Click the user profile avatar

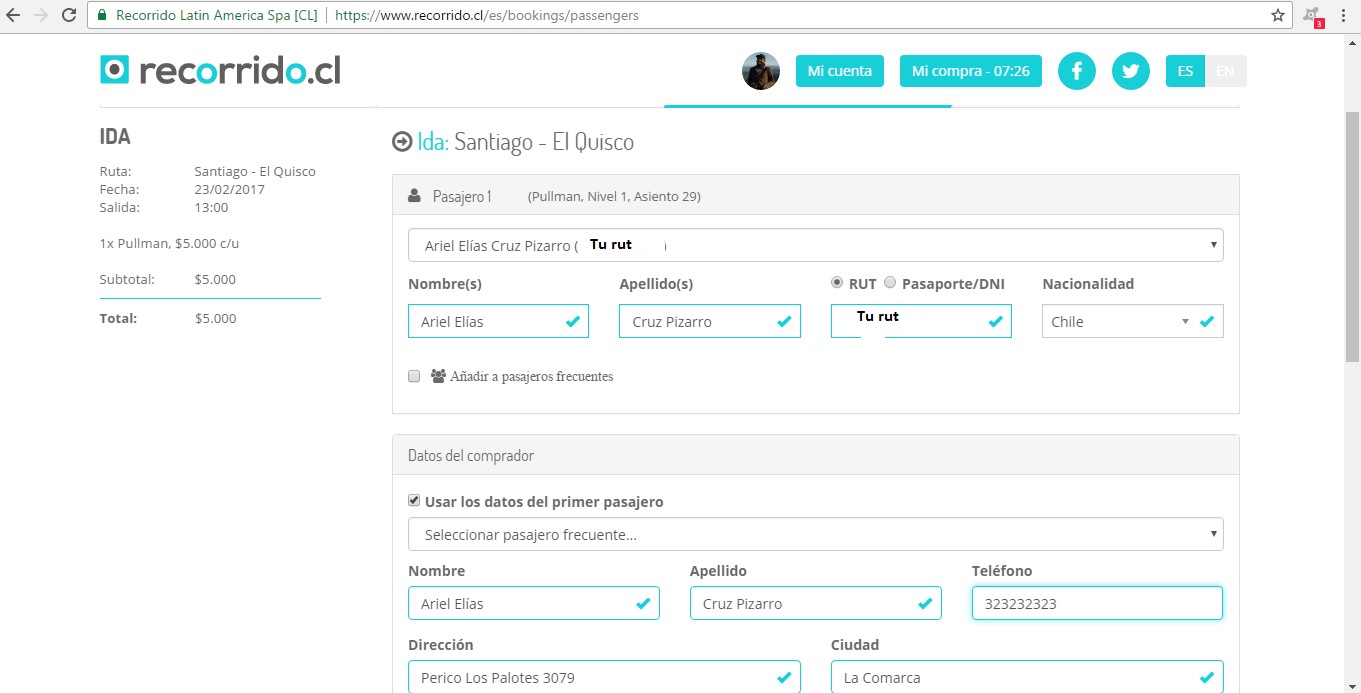(761, 71)
